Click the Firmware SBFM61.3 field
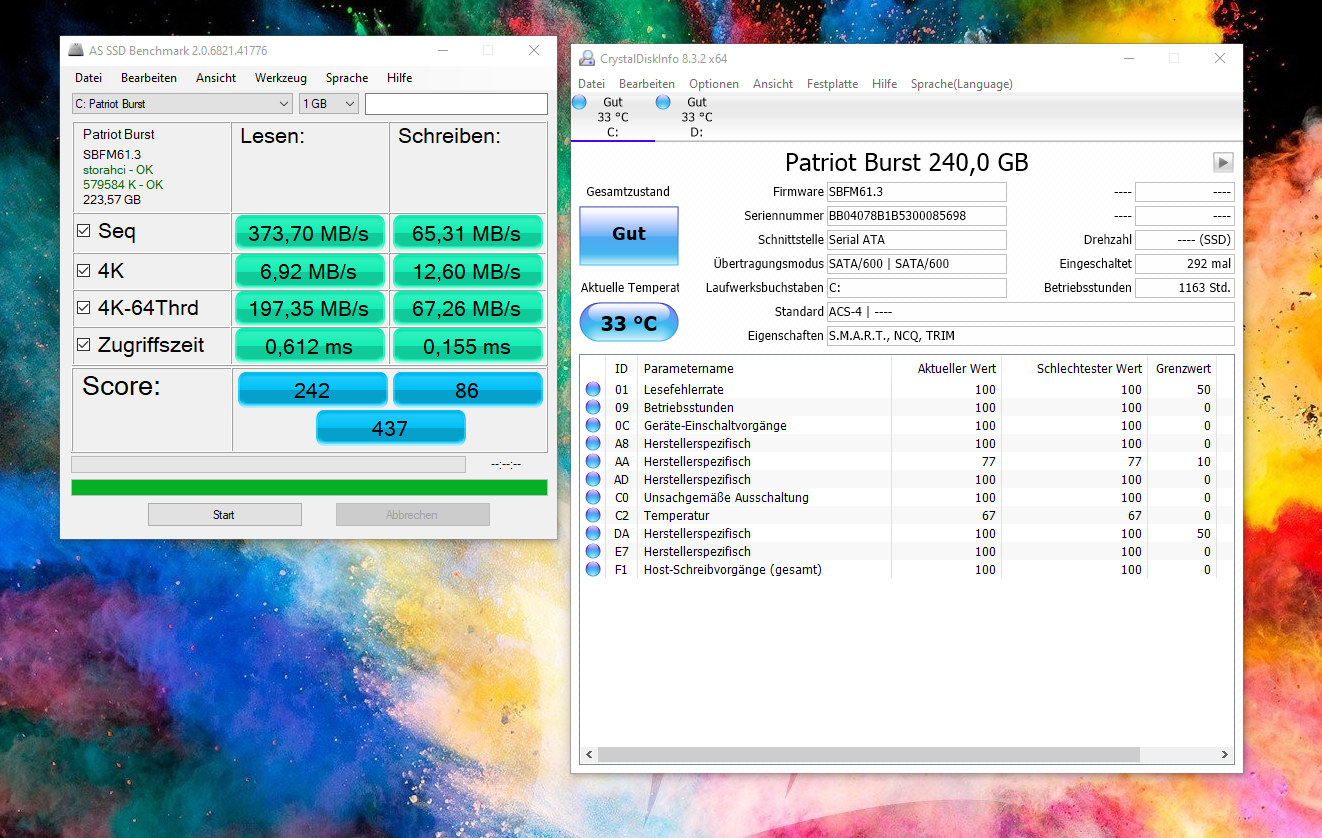1322x838 pixels. coord(916,192)
